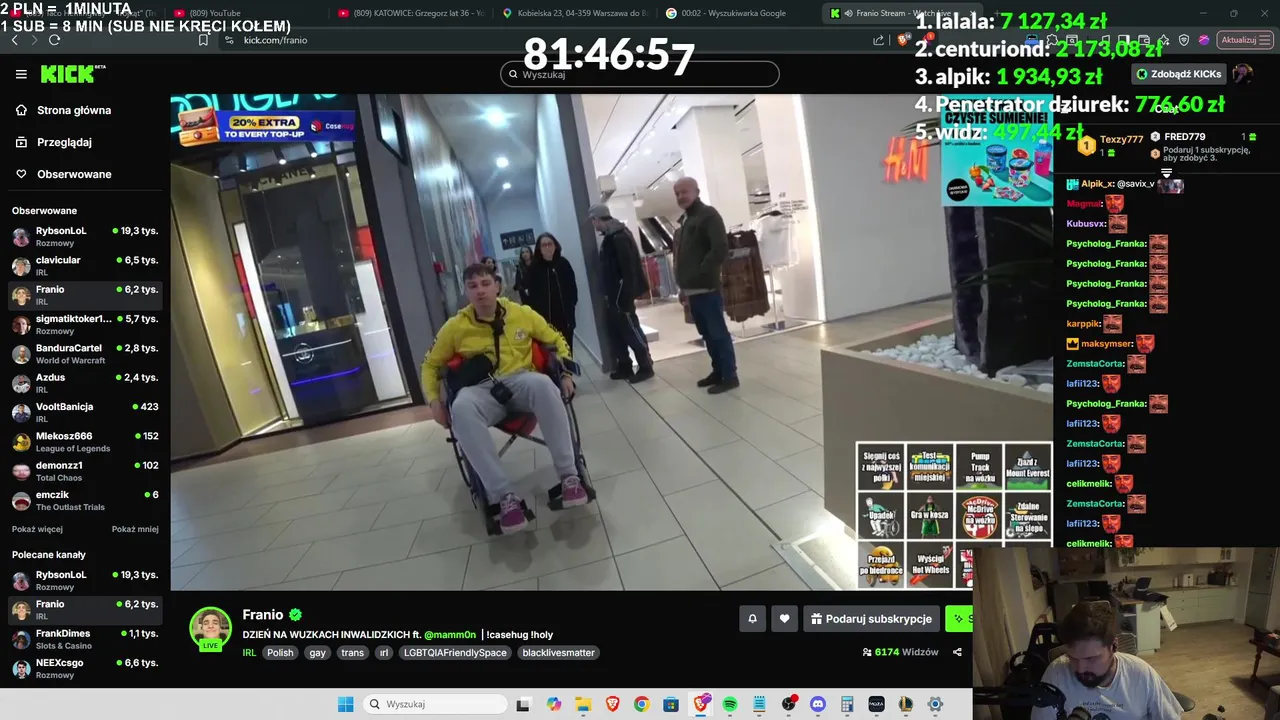Open FrankDimes recommended channel
The width and height of the screenshot is (1280, 720).
pos(84,638)
